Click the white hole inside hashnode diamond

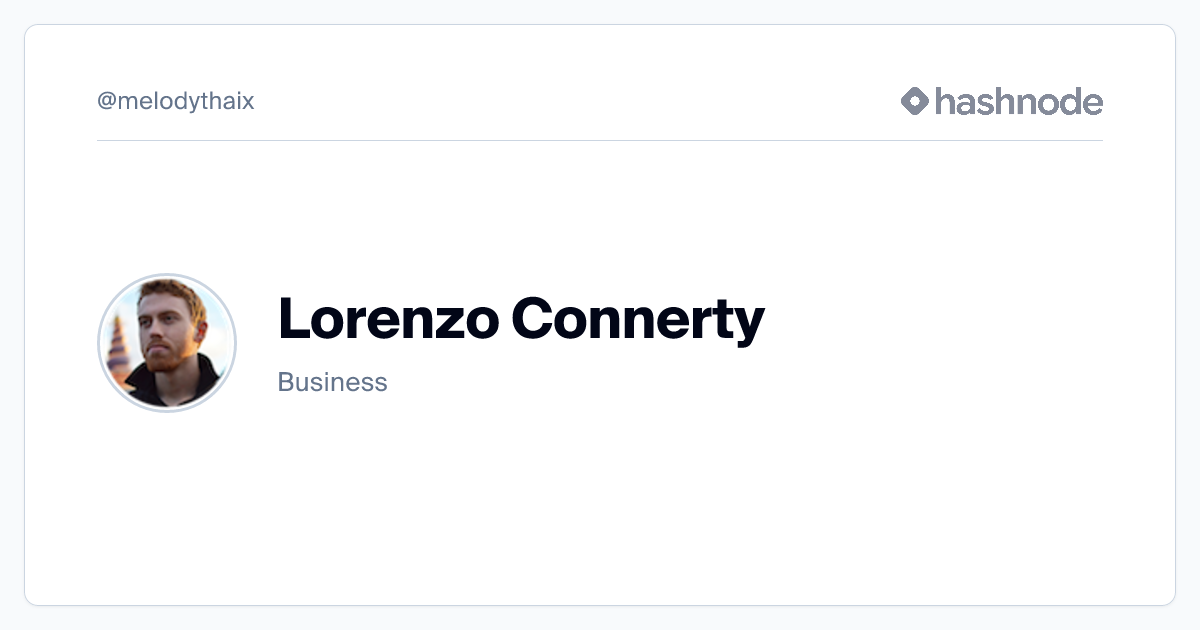pyautogui.click(x=915, y=101)
